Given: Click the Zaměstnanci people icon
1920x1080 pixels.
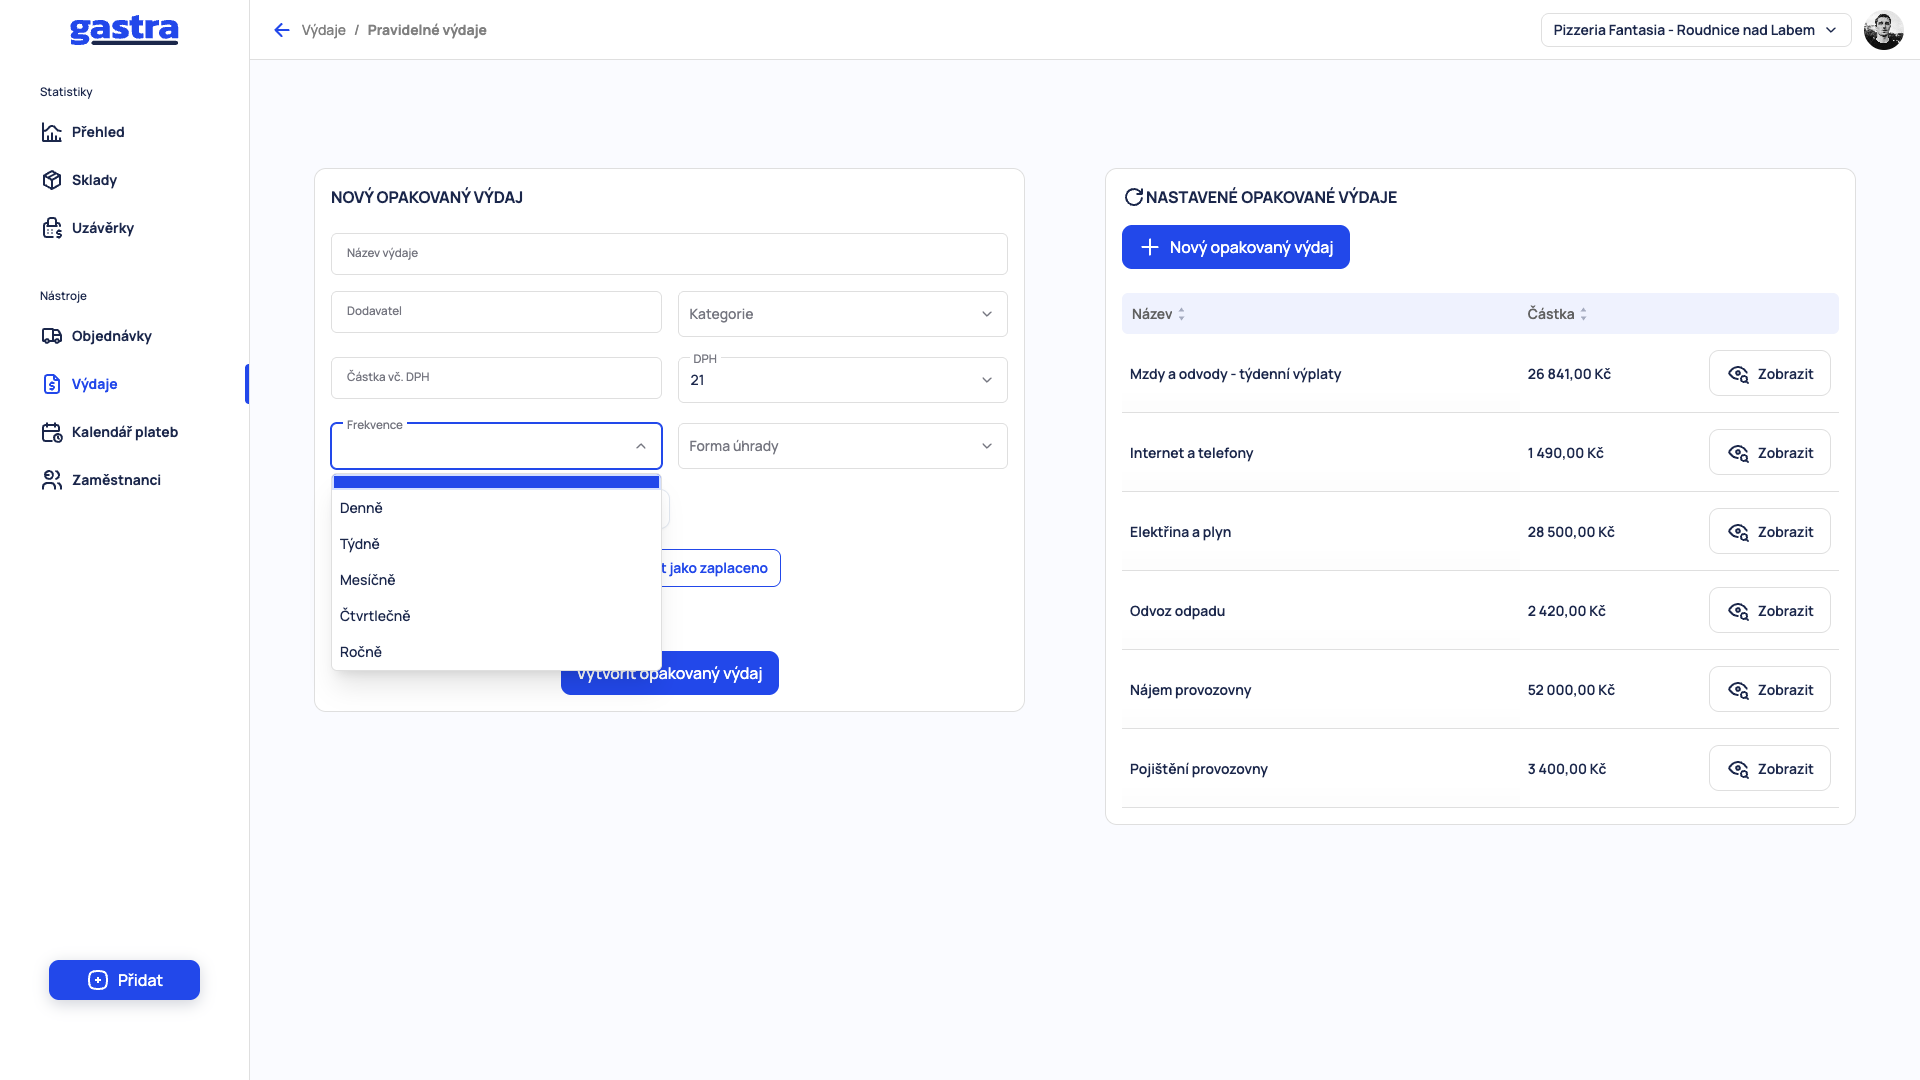Looking at the screenshot, I should (x=52, y=480).
